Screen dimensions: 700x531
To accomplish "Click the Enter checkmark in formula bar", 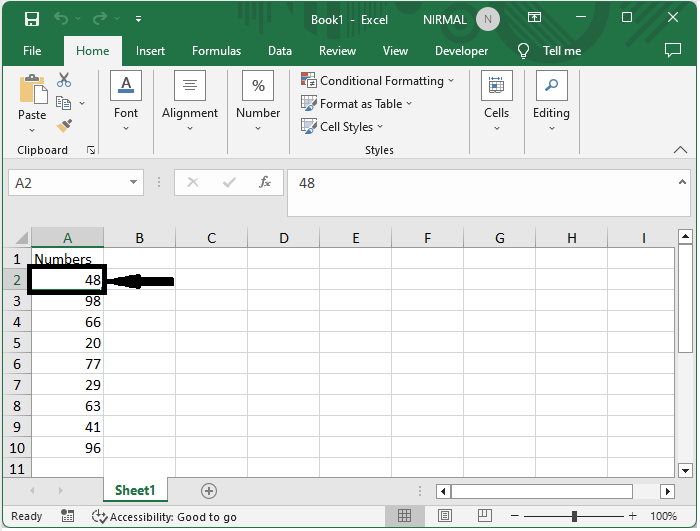I will coord(229,182).
